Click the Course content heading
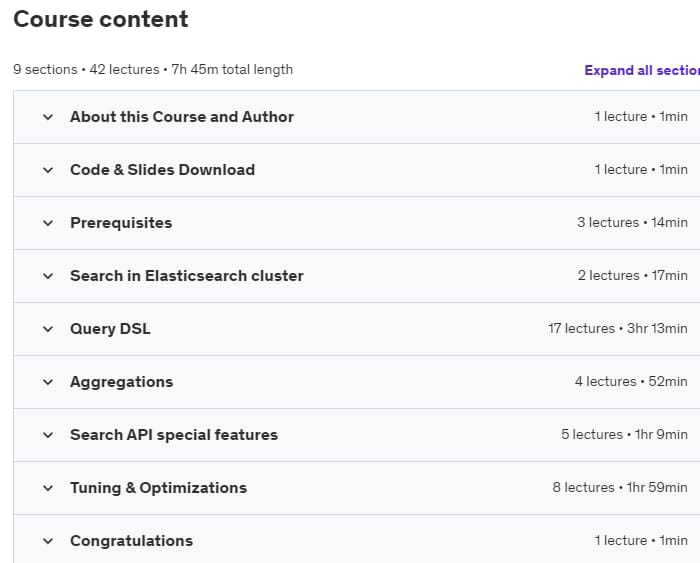Viewport: 700px width, 563px height. 101,19
